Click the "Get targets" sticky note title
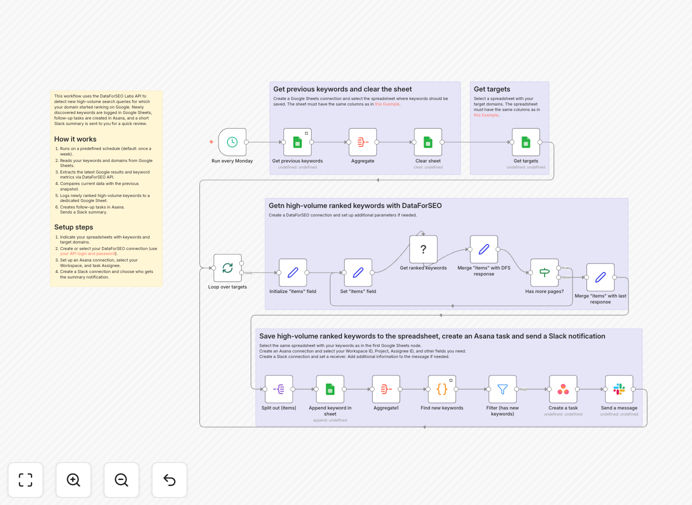The width and height of the screenshot is (692, 505). [492, 89]
